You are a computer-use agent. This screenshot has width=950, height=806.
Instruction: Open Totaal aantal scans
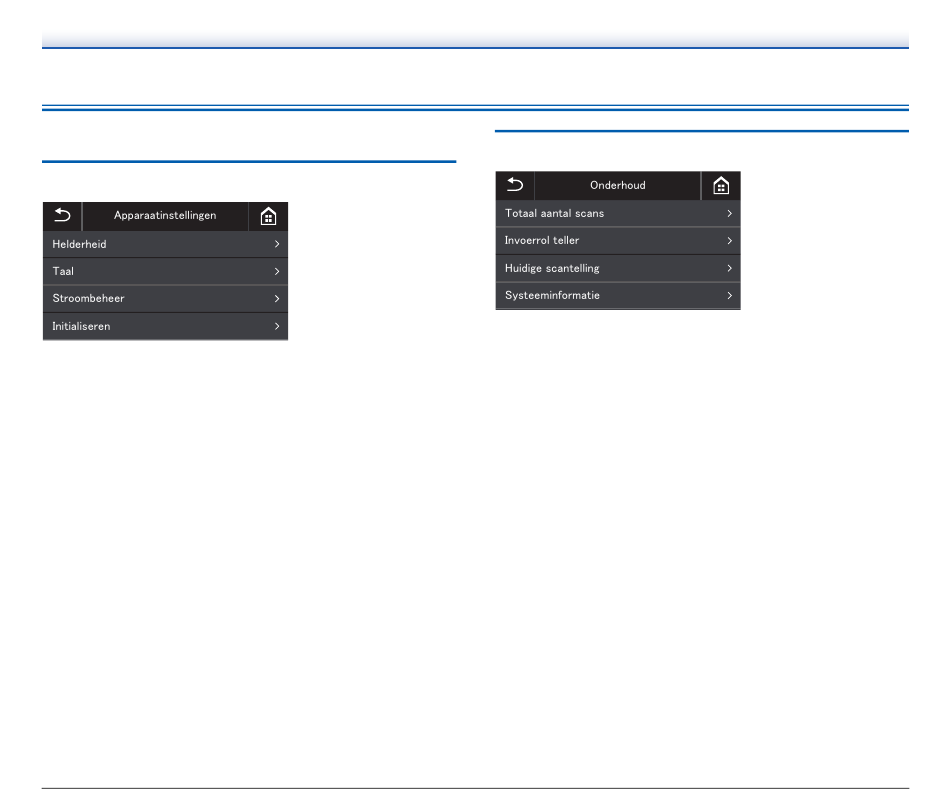(x=618, y=213)
